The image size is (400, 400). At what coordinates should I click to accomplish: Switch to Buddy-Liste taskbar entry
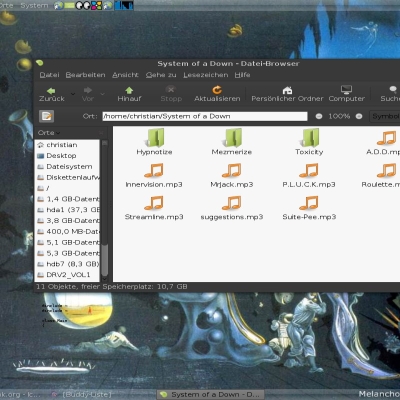82,395
